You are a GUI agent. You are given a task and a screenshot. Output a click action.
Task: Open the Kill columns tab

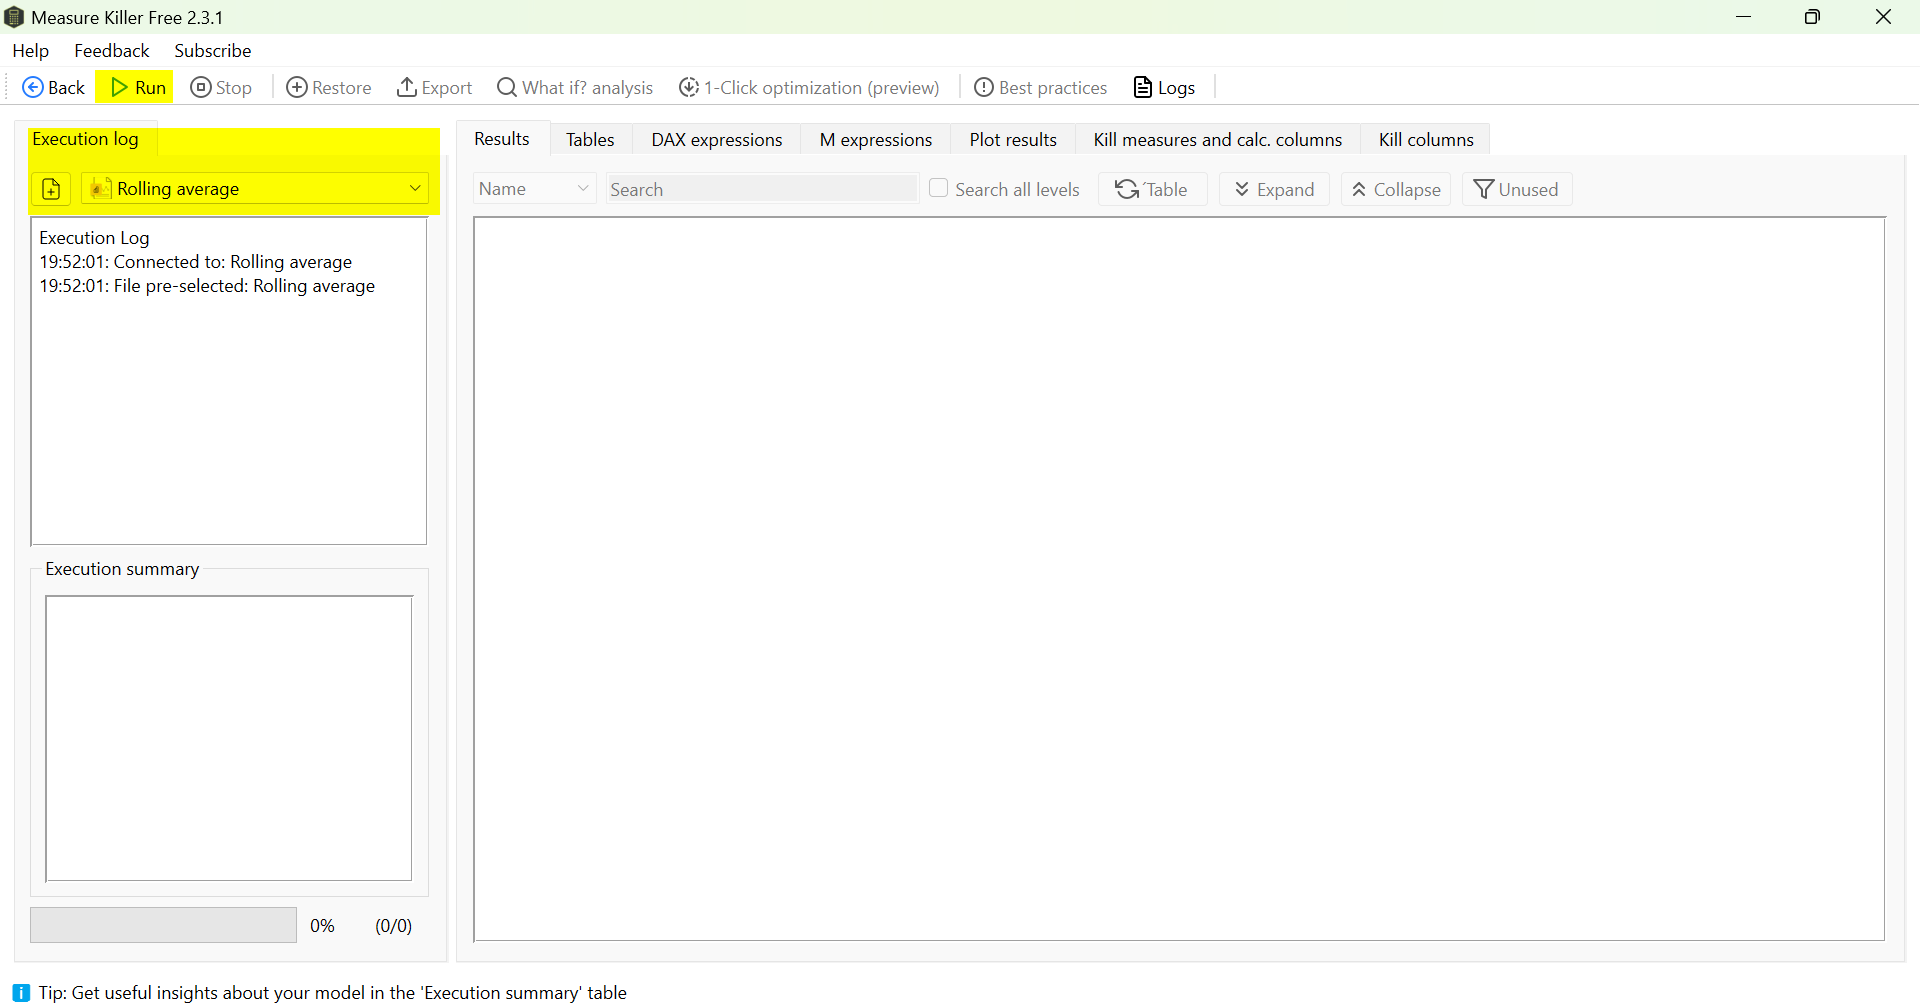pos(1425,140)
